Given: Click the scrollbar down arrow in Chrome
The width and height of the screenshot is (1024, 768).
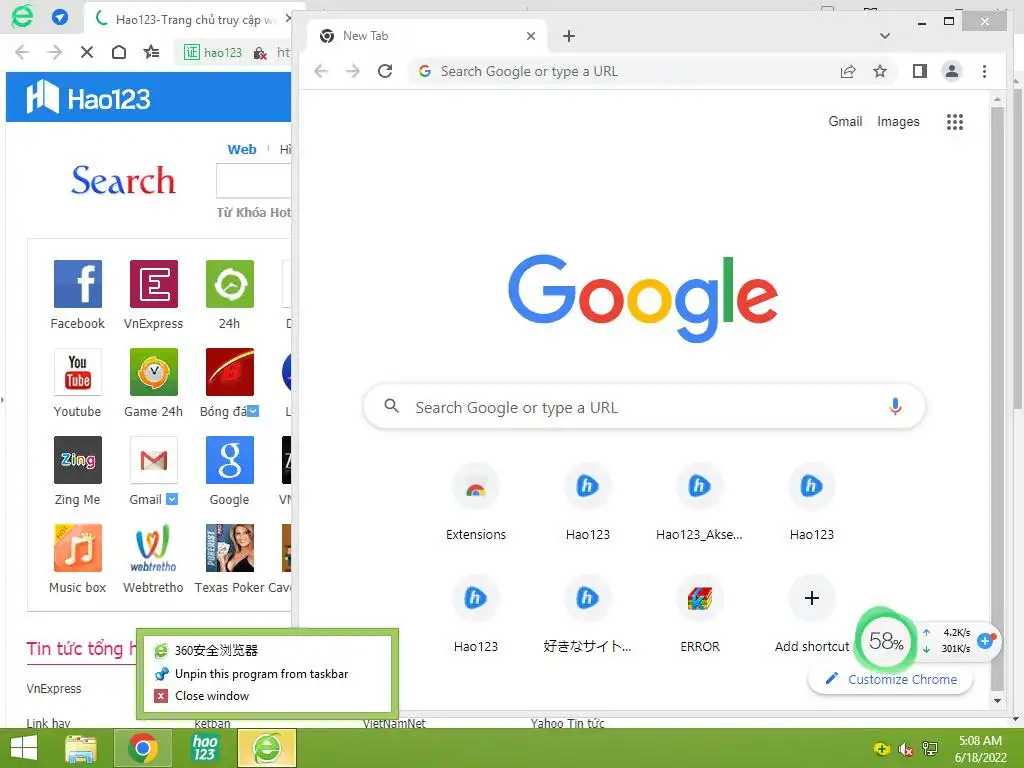Looking at the screenshot, I should [997, 701].
